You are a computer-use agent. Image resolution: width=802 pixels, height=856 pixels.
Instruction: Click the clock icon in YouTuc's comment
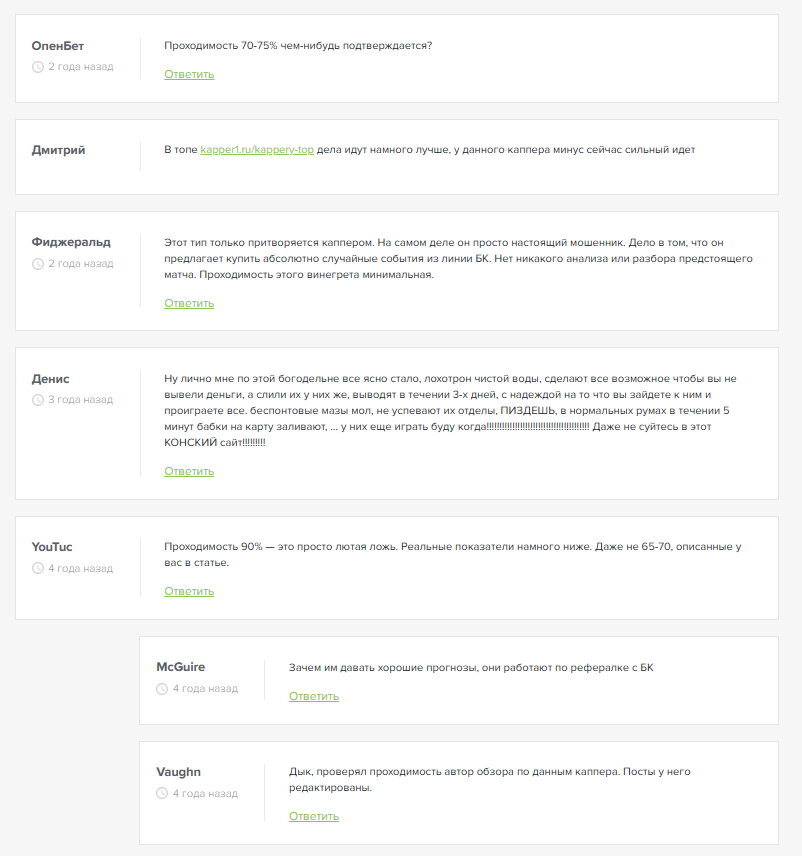[38, 568]
